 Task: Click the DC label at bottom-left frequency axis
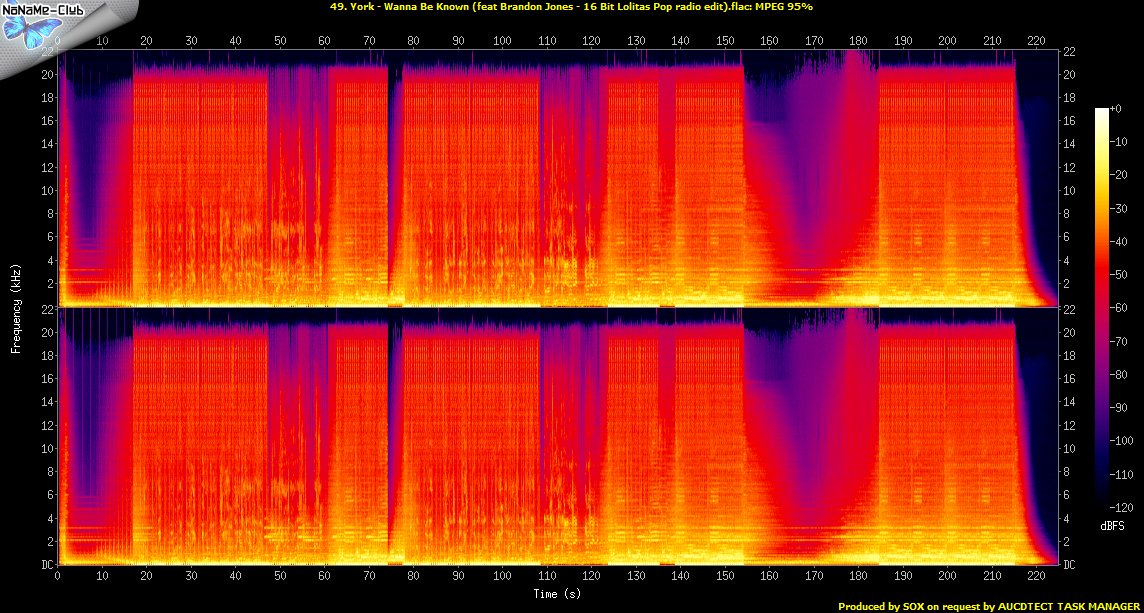(45, 565)
